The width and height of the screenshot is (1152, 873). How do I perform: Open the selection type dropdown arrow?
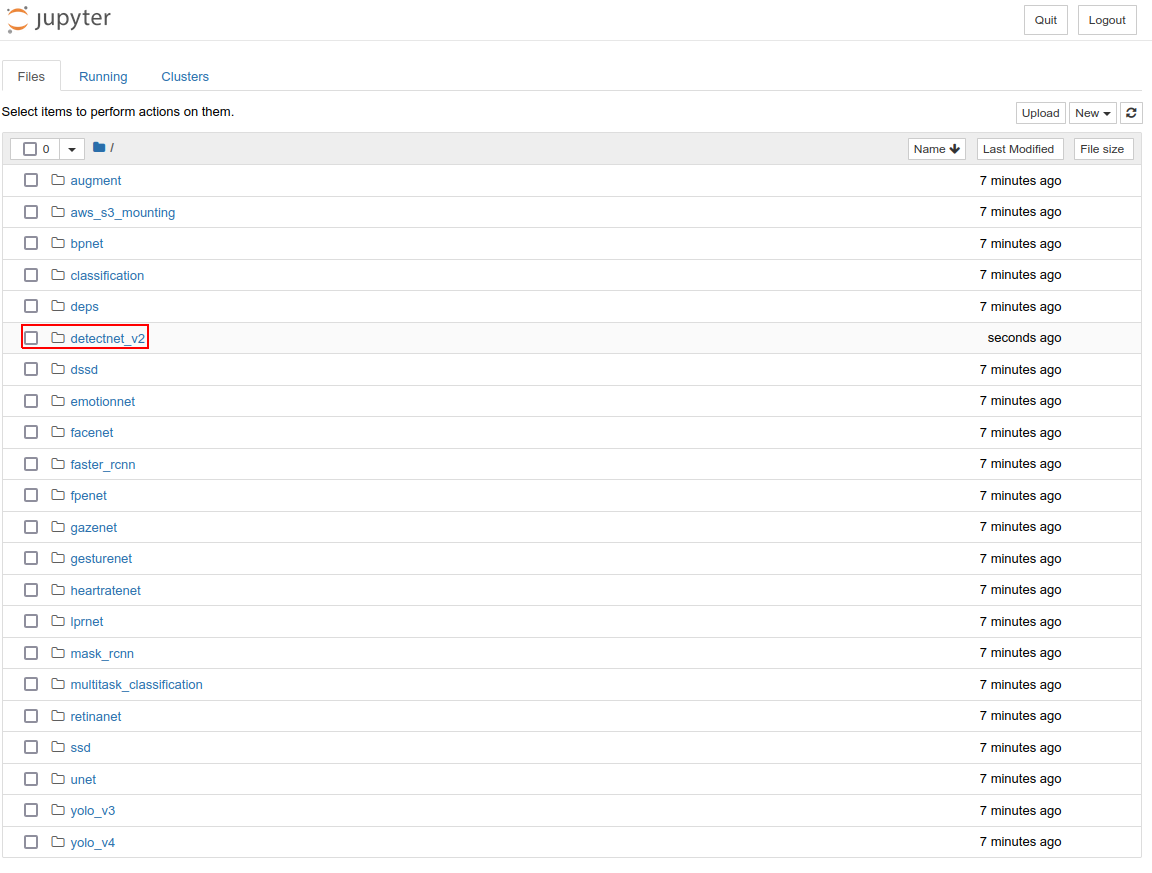coord(72,149)
